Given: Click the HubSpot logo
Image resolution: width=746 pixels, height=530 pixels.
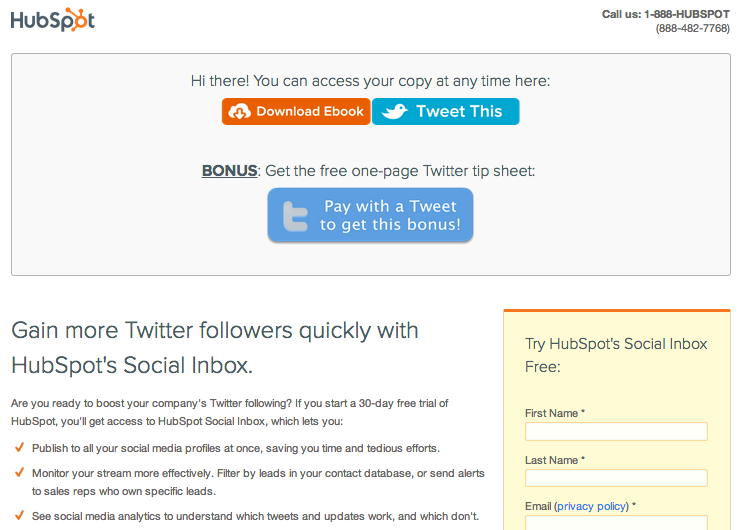Looking at the screenshot, I should click(52, 20).
